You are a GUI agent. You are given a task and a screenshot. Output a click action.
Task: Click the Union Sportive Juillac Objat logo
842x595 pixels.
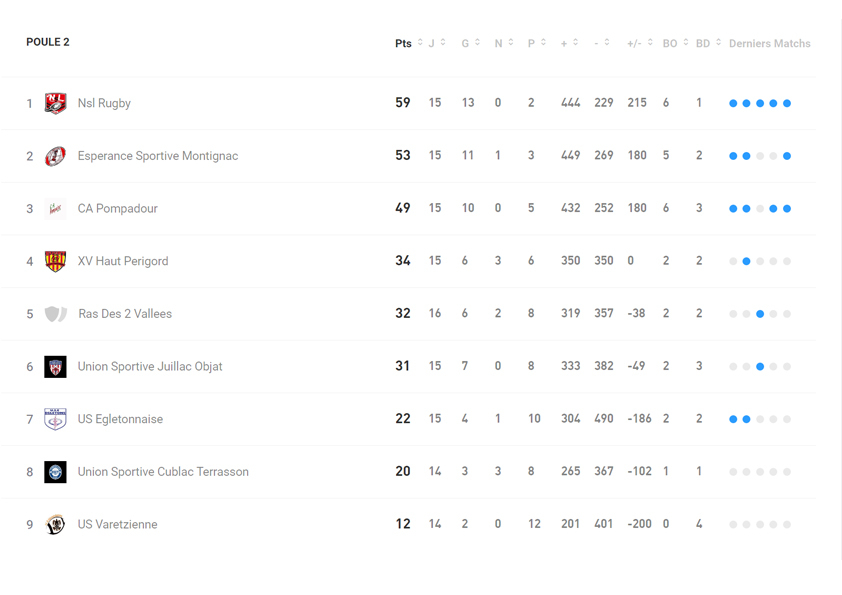pyautogui.click(x=56, y=367)
